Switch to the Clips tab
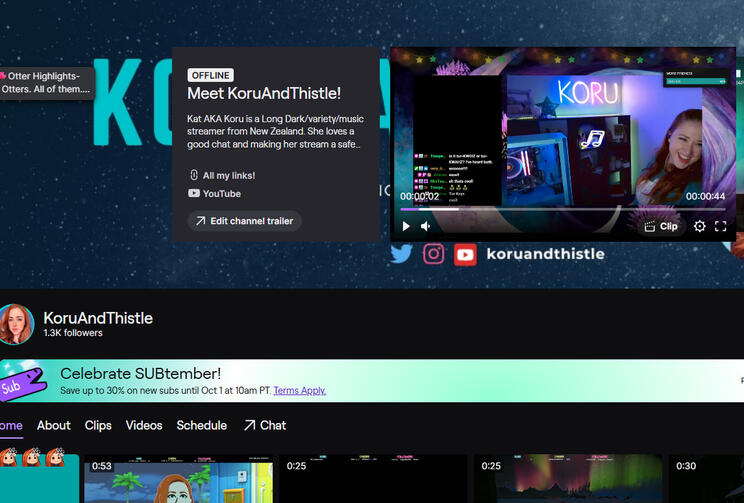 click(x=98, y=426)
